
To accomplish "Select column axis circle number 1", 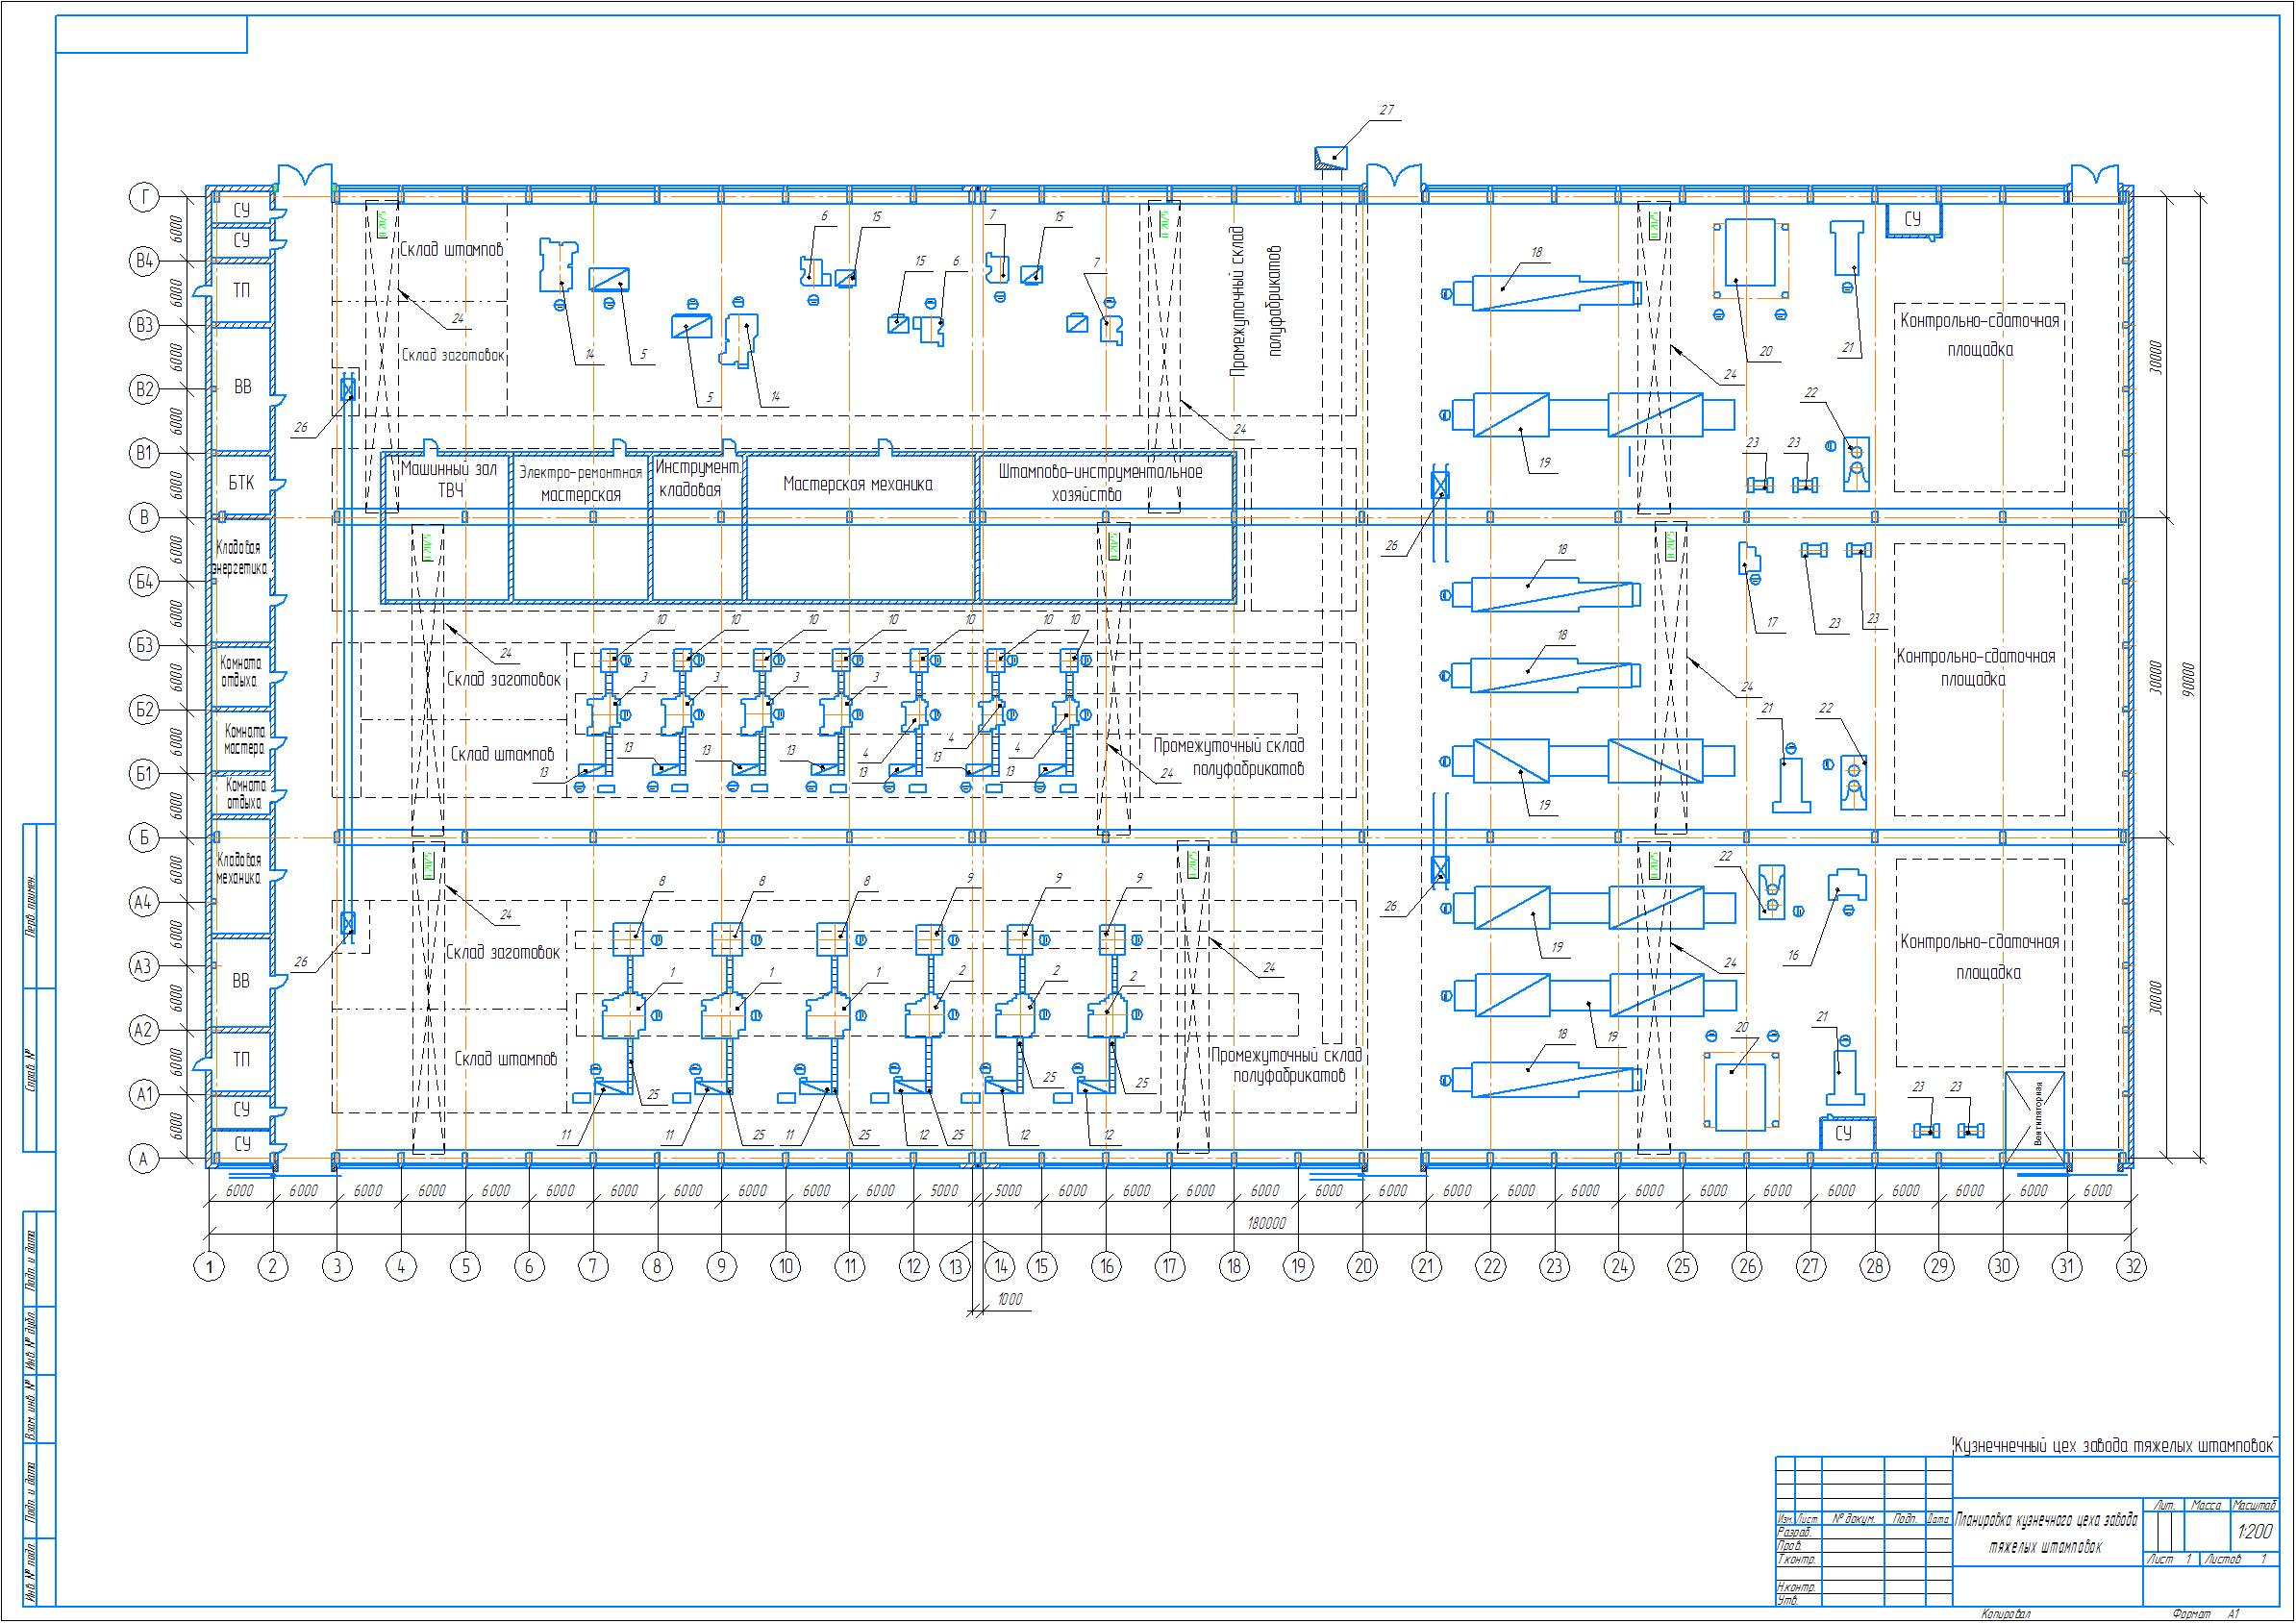I will [209, 1268].
